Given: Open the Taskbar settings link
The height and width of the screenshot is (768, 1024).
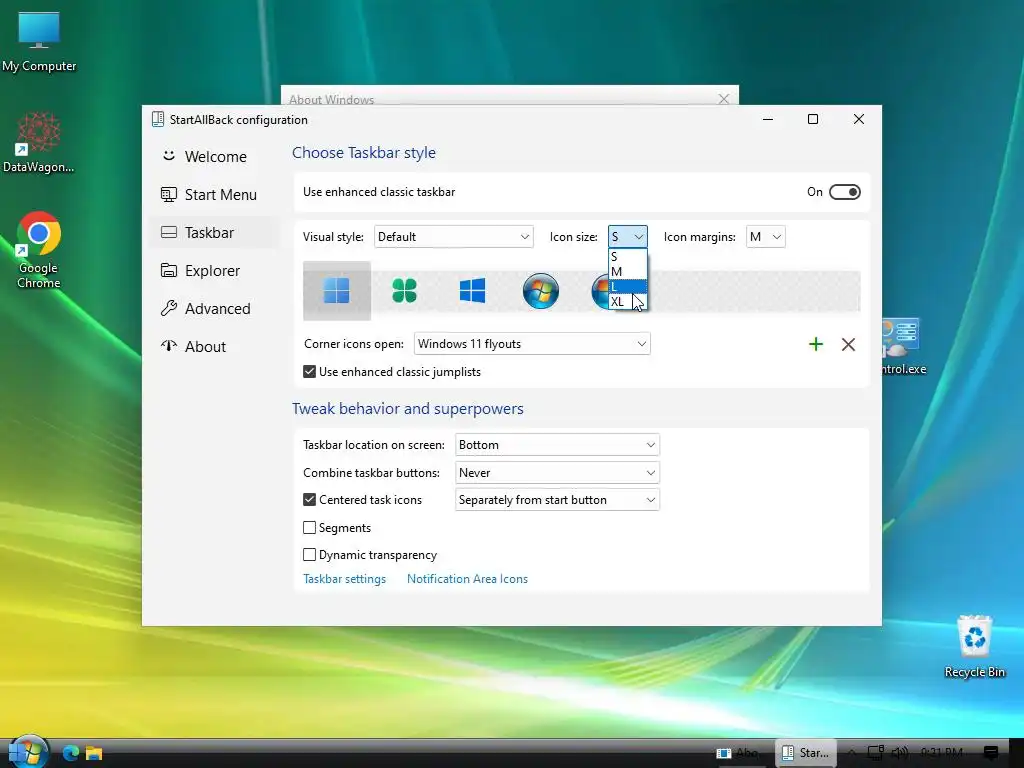Looking at the screenshot, I should pyautogui.click(x=344, y=579).
